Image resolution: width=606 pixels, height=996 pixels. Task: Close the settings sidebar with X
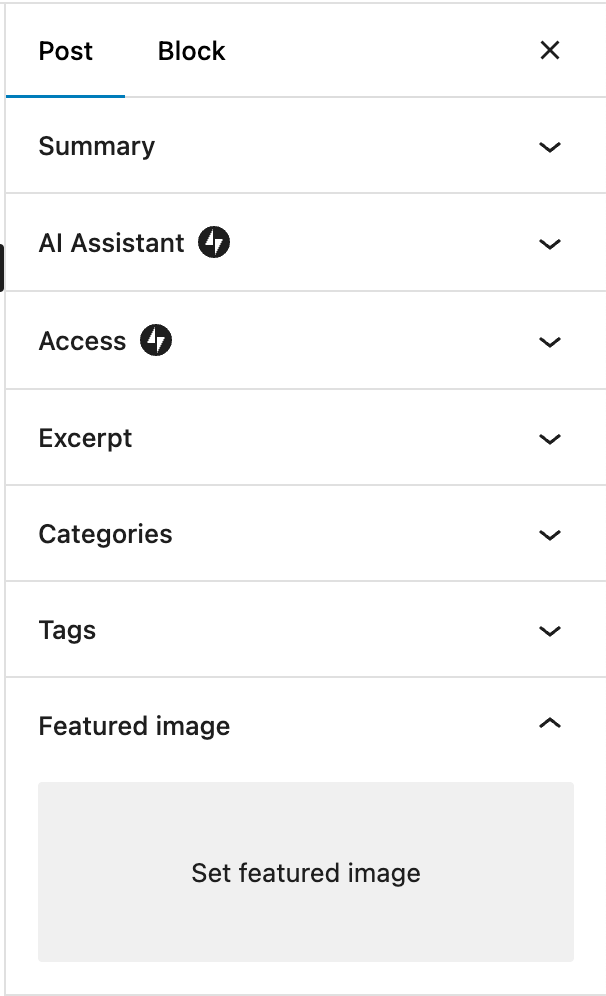(x=549, y=50)
